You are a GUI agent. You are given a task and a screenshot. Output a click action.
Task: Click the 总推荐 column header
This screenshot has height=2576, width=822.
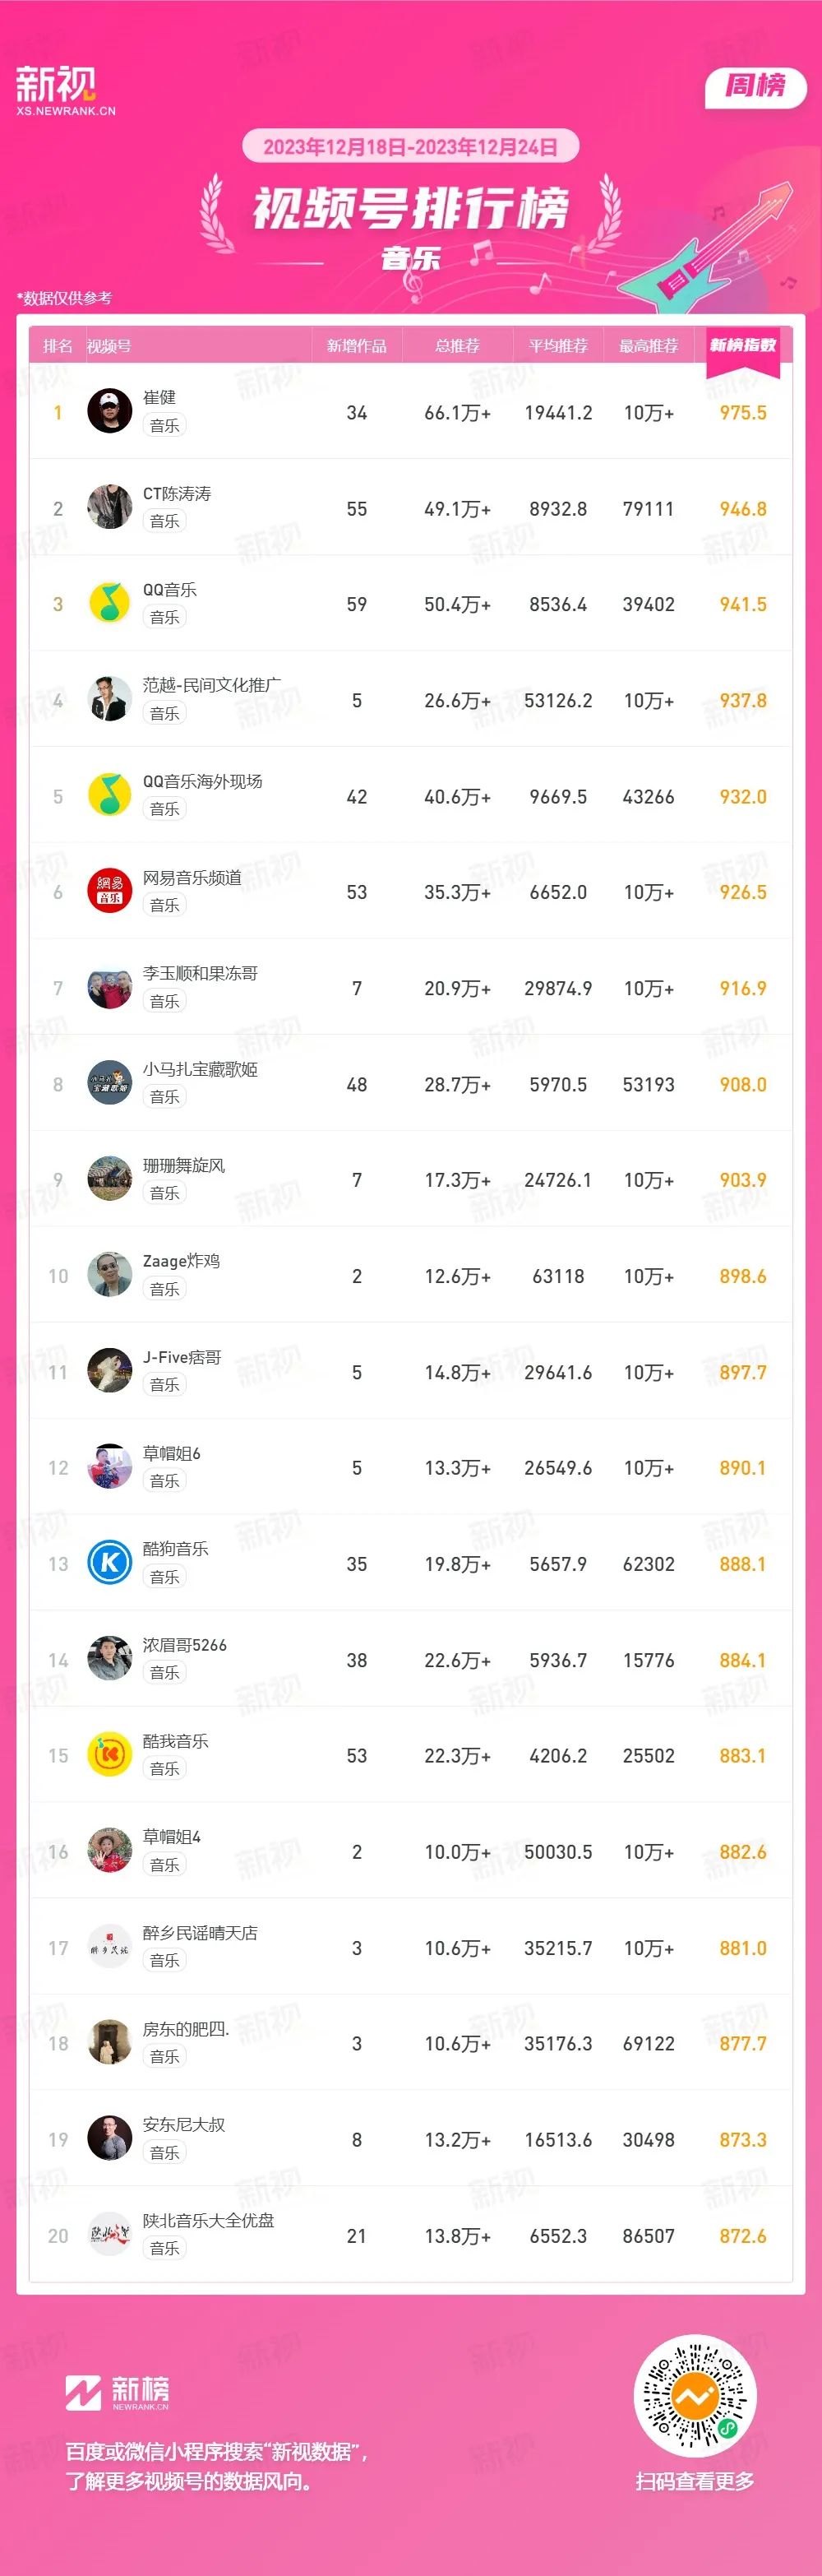point(457,346)
